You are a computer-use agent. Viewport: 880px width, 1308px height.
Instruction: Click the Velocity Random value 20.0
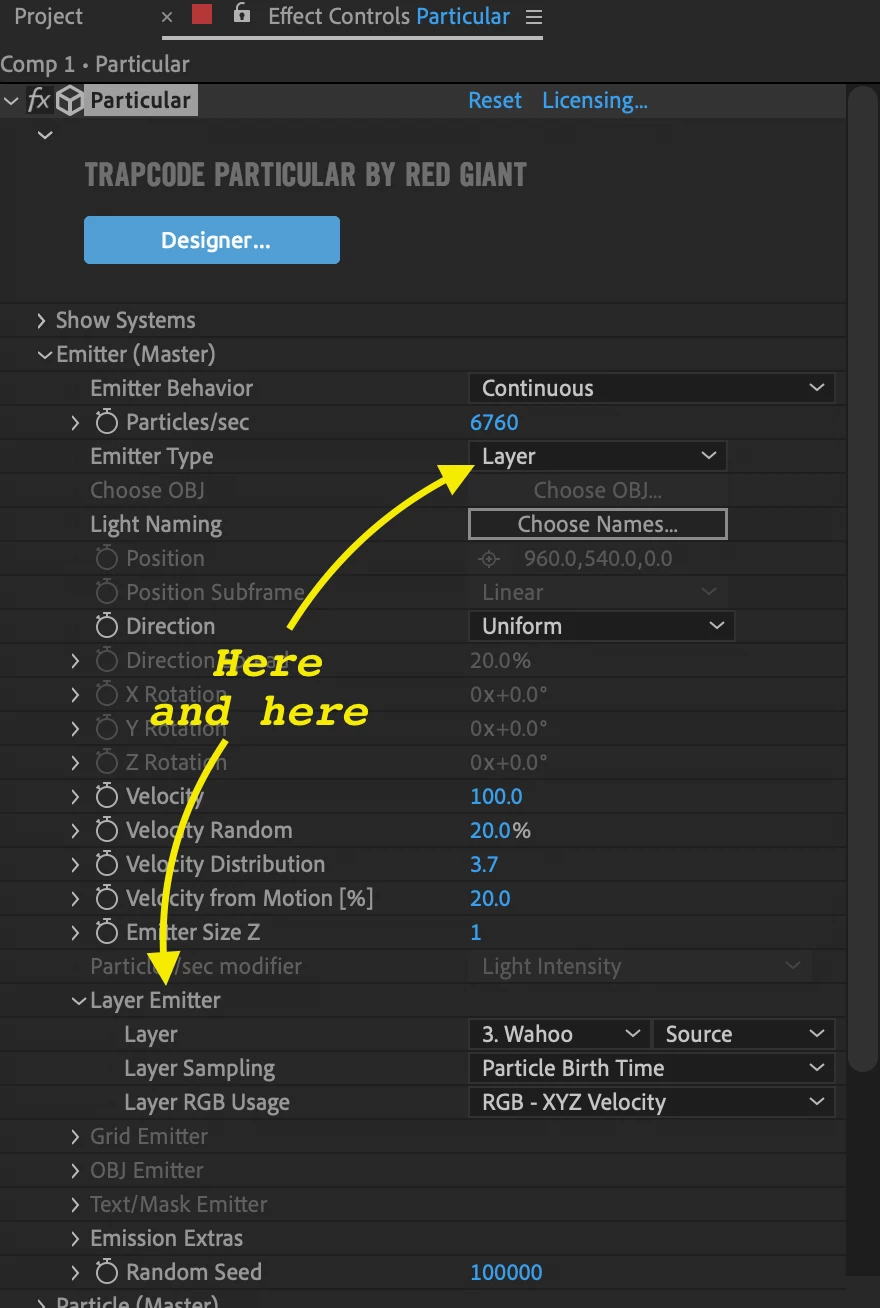[x=491, y=830]
